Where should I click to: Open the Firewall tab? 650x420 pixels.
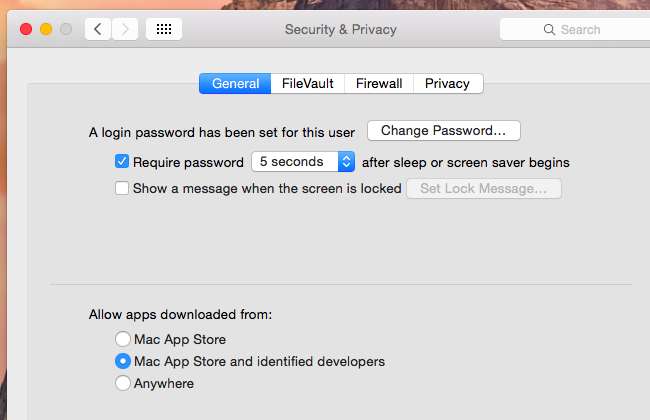(x=379, y=84)
